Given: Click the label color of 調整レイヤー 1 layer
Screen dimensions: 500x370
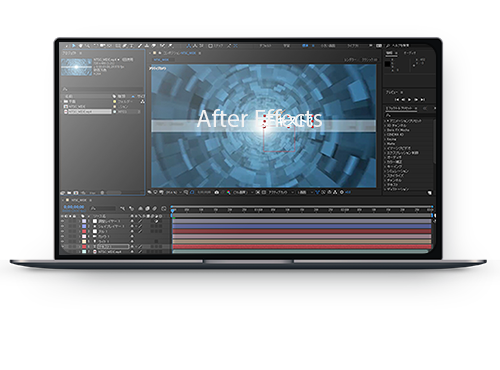Looking at the screenshot, I should (84, 221).
